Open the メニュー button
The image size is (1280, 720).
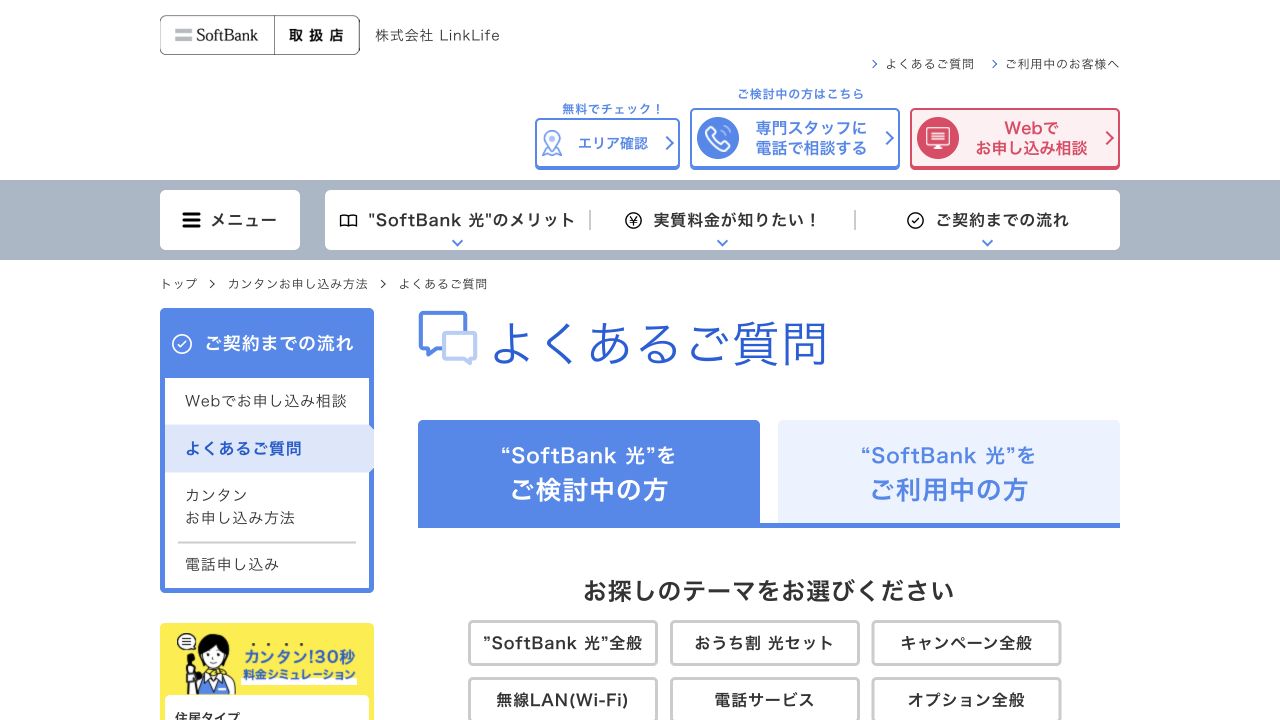230,220
